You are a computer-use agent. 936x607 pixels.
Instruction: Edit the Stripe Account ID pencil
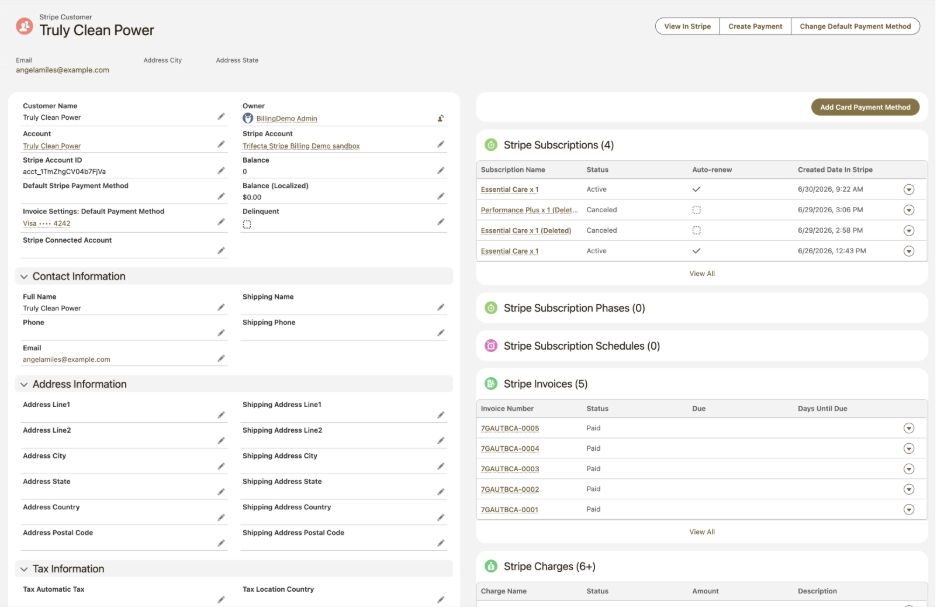click(221, 171)
